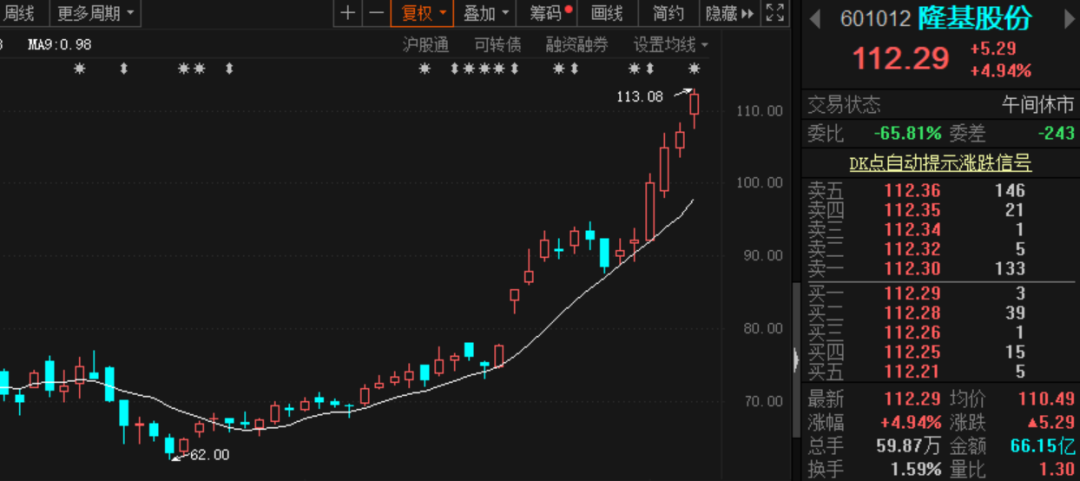Click the minus zoom-out chart button

(376, 13)
